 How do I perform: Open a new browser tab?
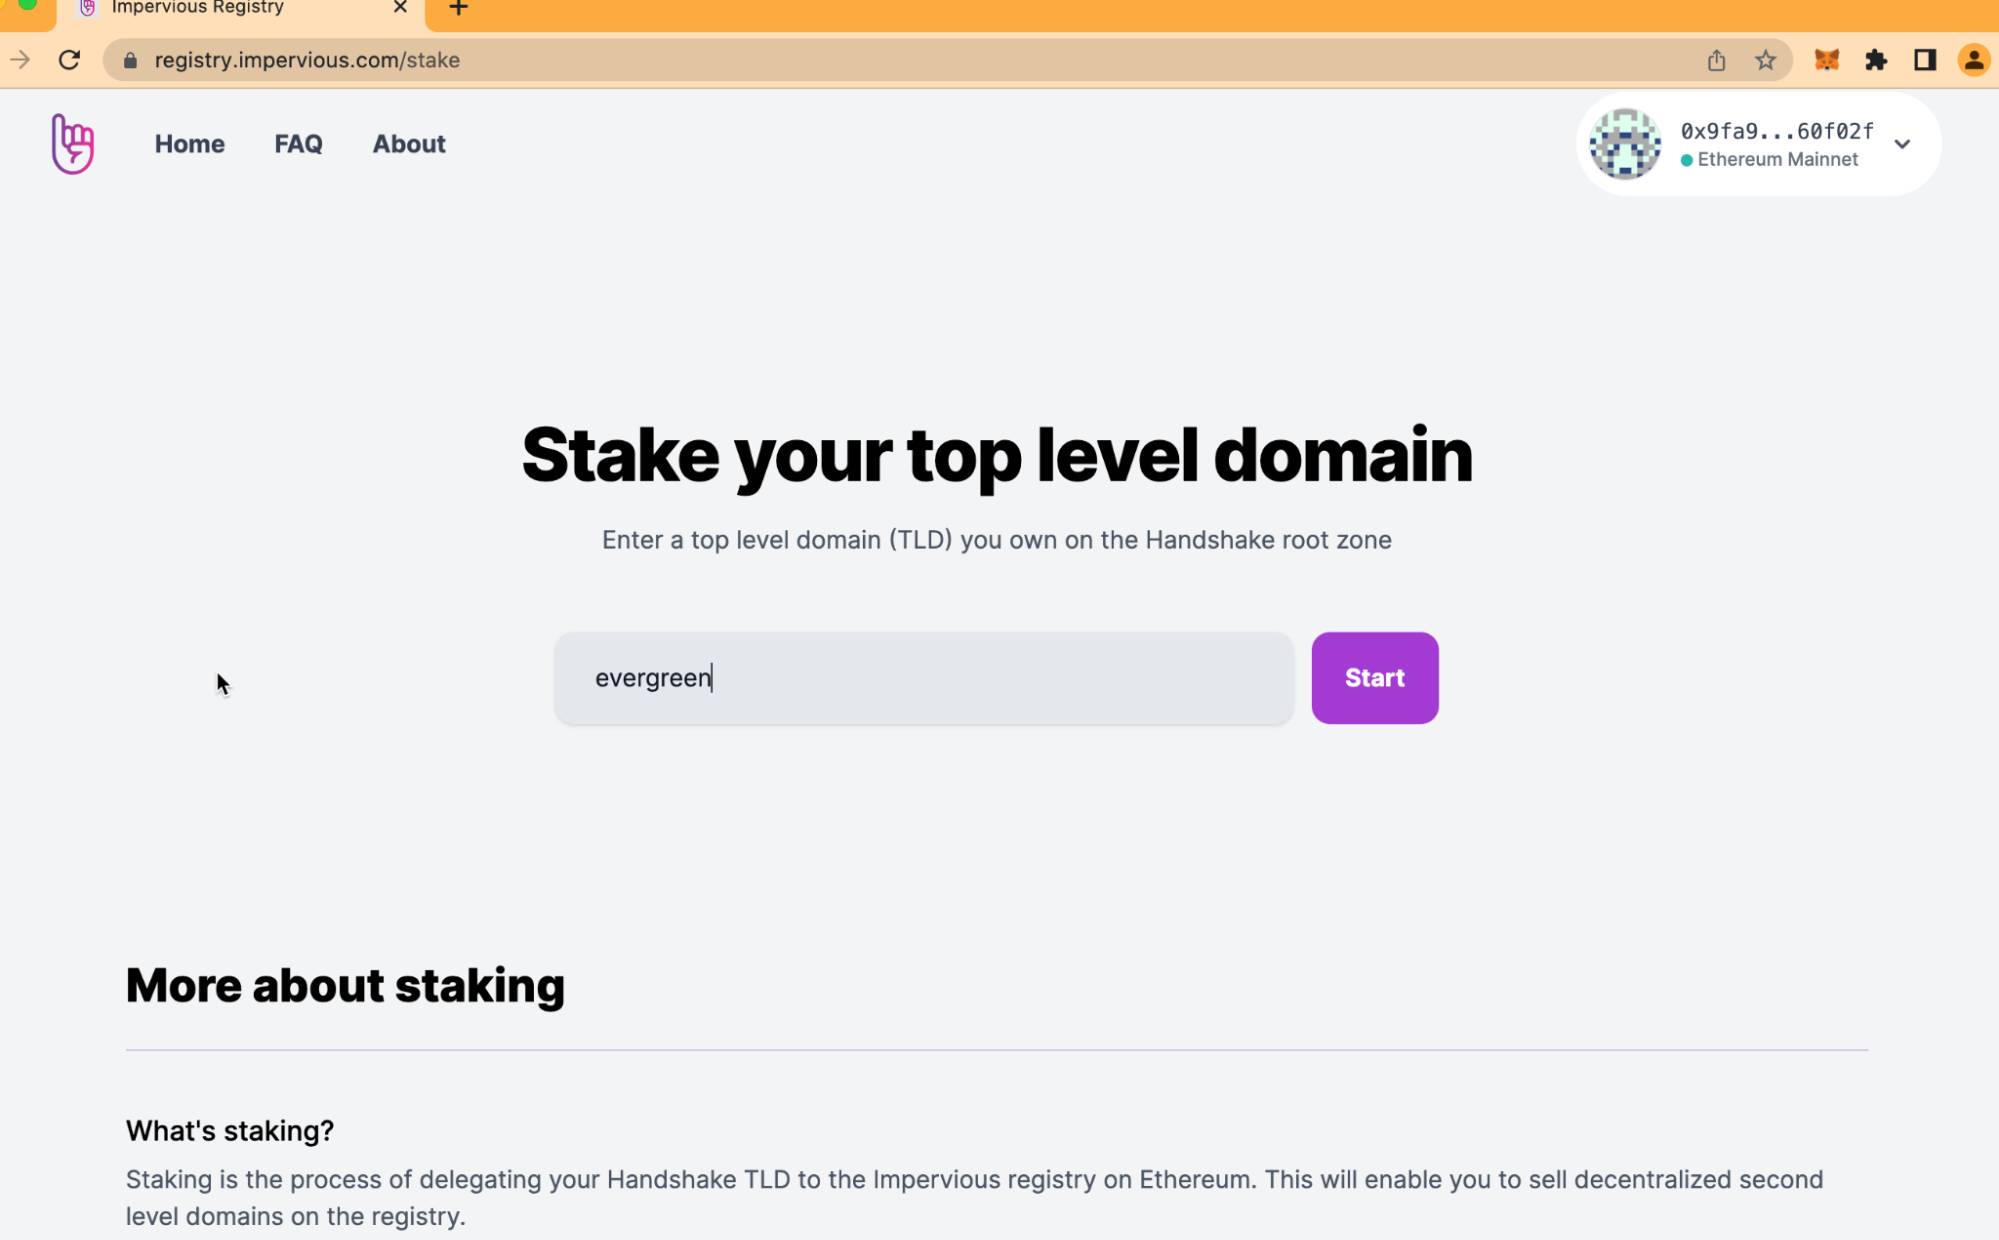pos(458,9)
